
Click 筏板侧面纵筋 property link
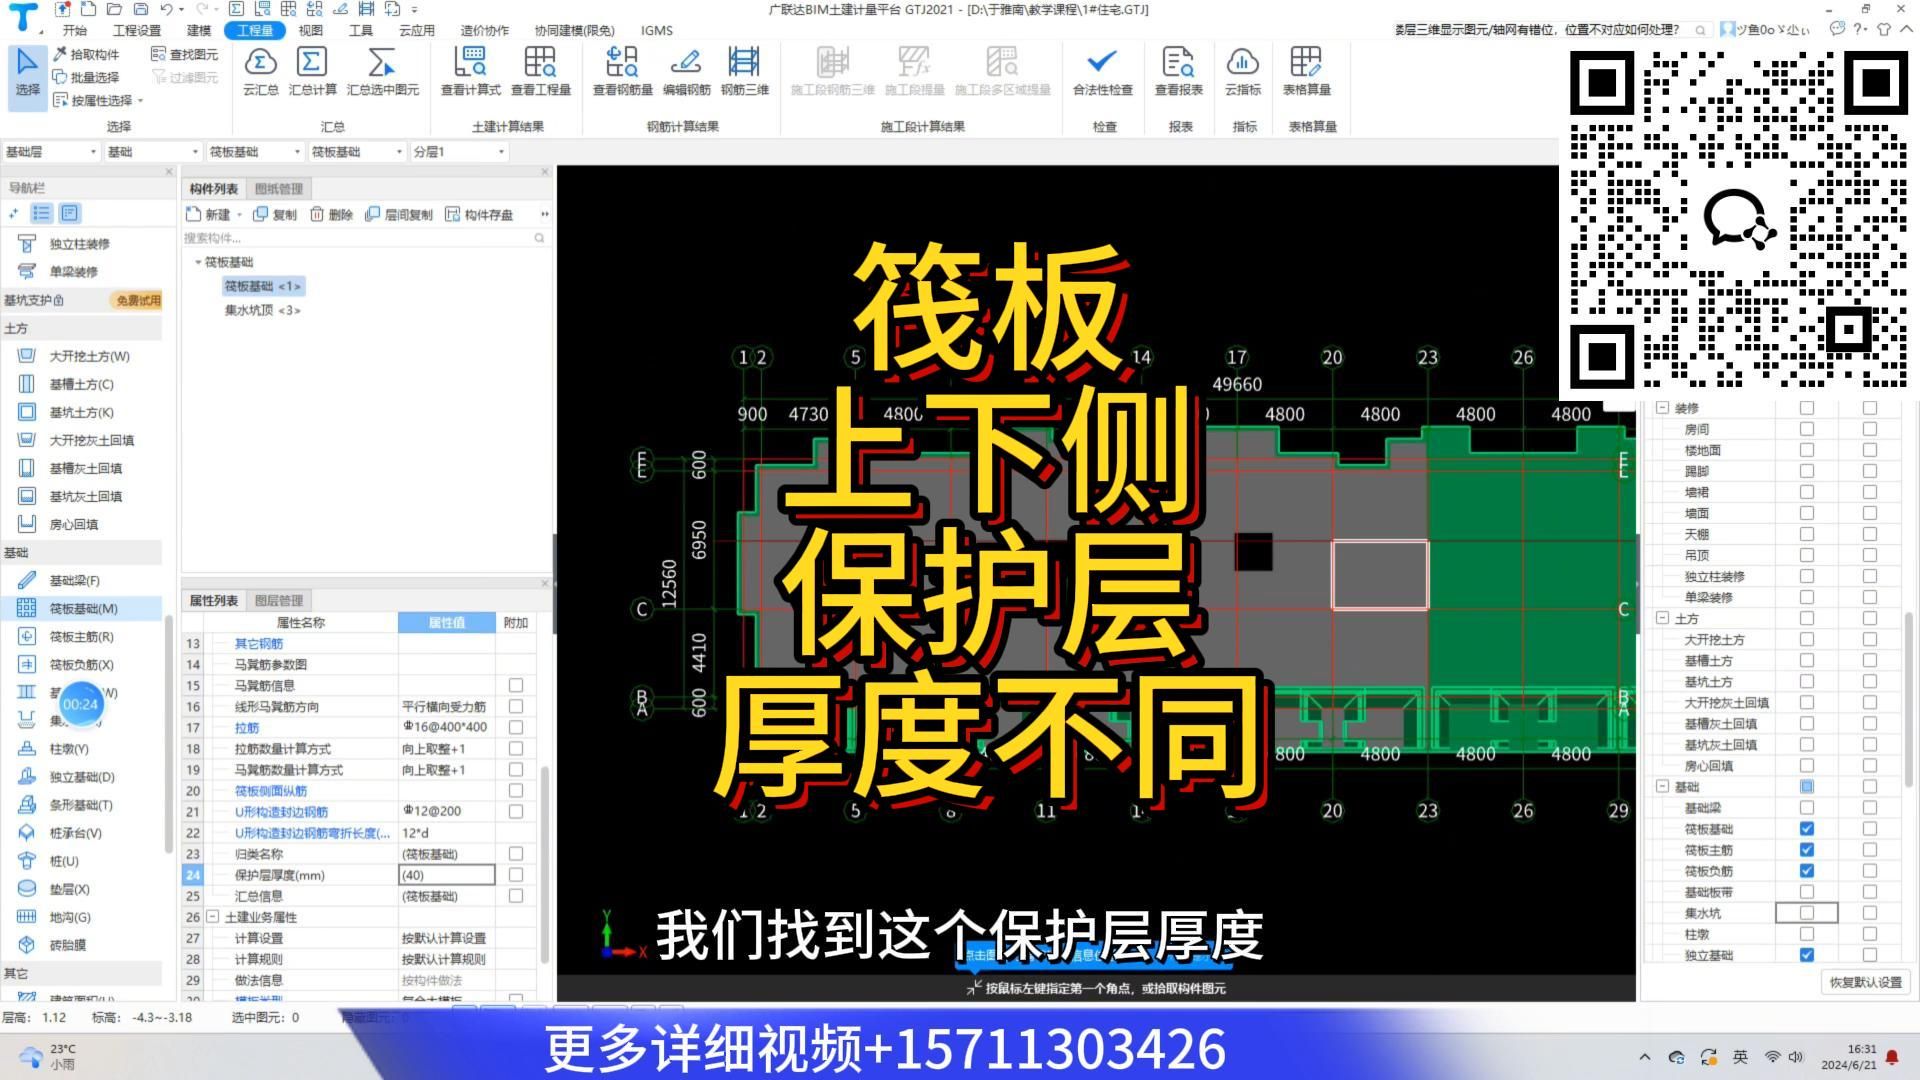[271, 790]
